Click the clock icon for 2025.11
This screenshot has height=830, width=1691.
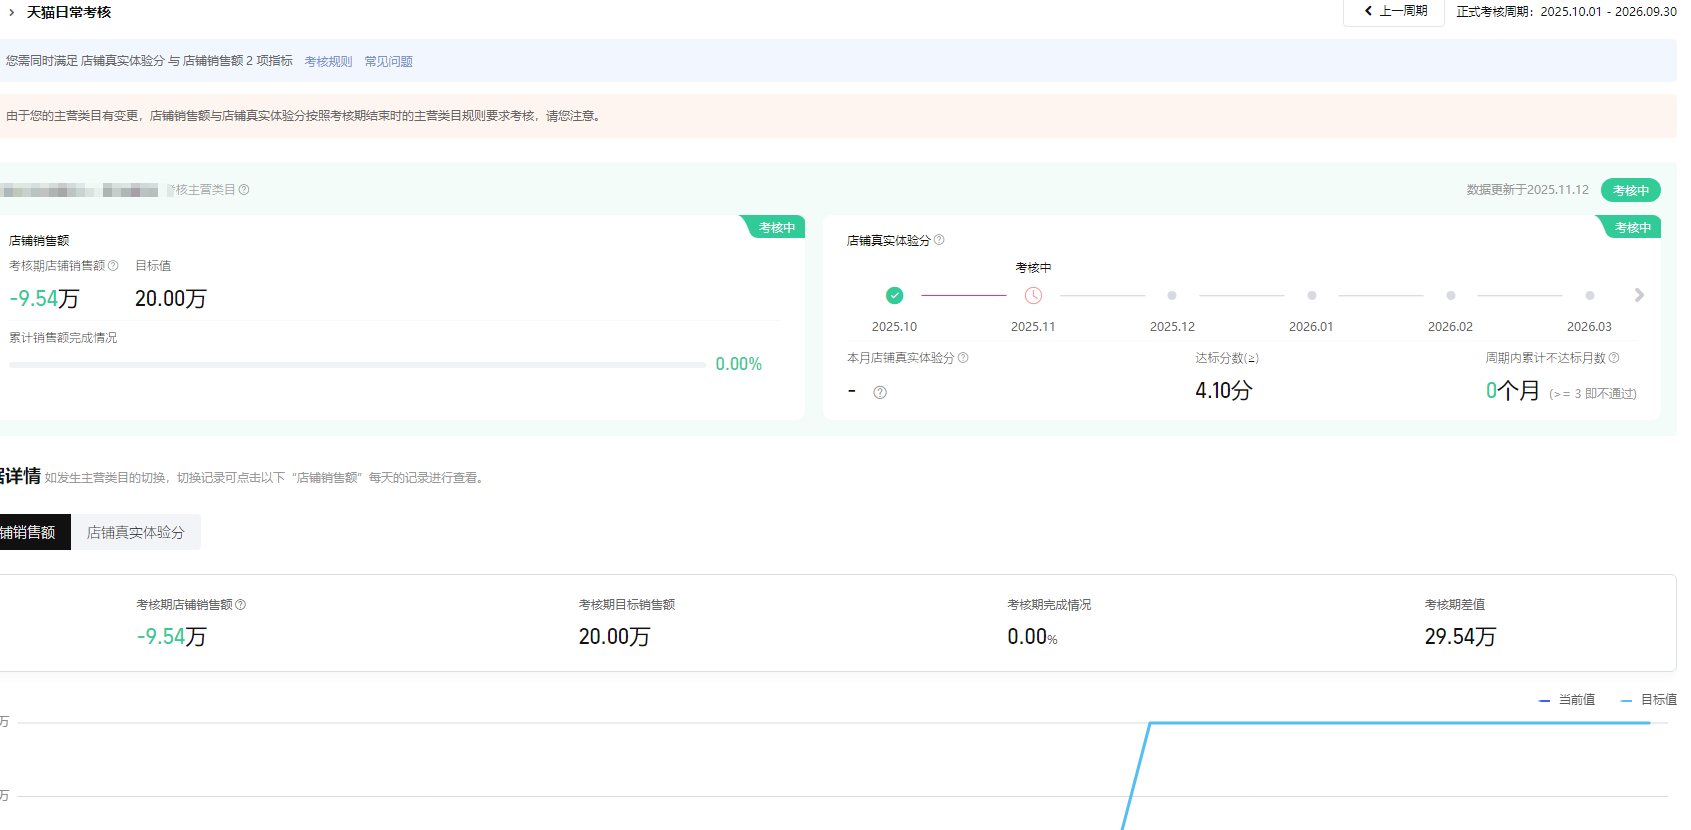[1033, 296]
